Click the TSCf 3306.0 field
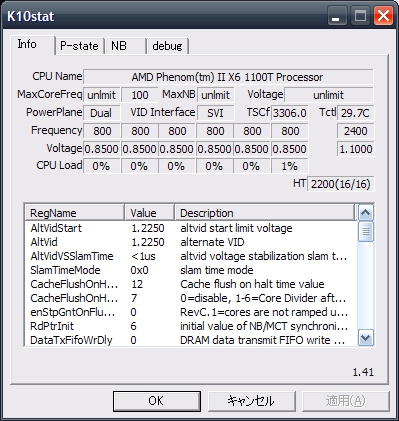399x421 pixels. [290, 113]
